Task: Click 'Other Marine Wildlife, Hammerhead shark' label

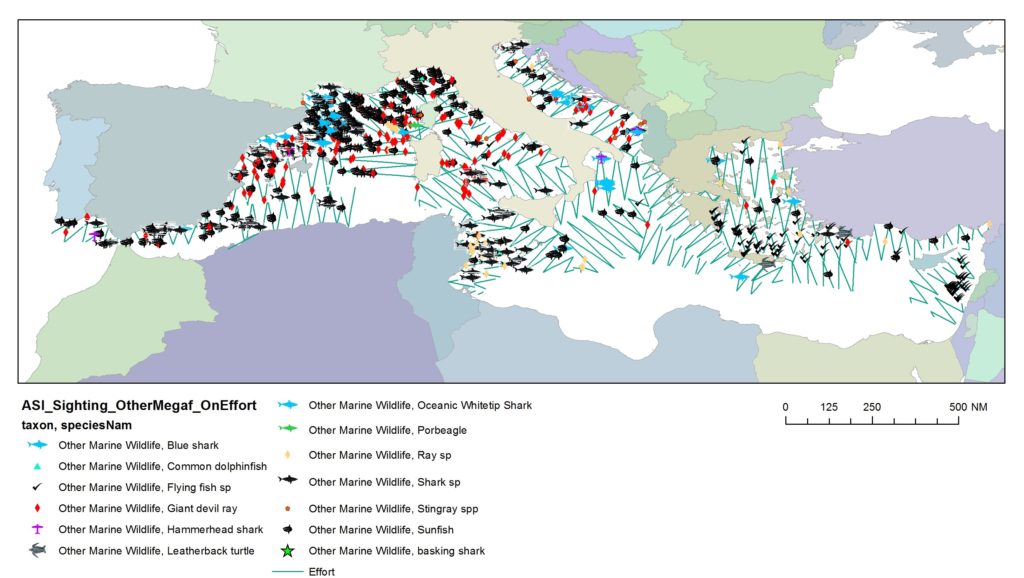Action: (x=161, y=529)
